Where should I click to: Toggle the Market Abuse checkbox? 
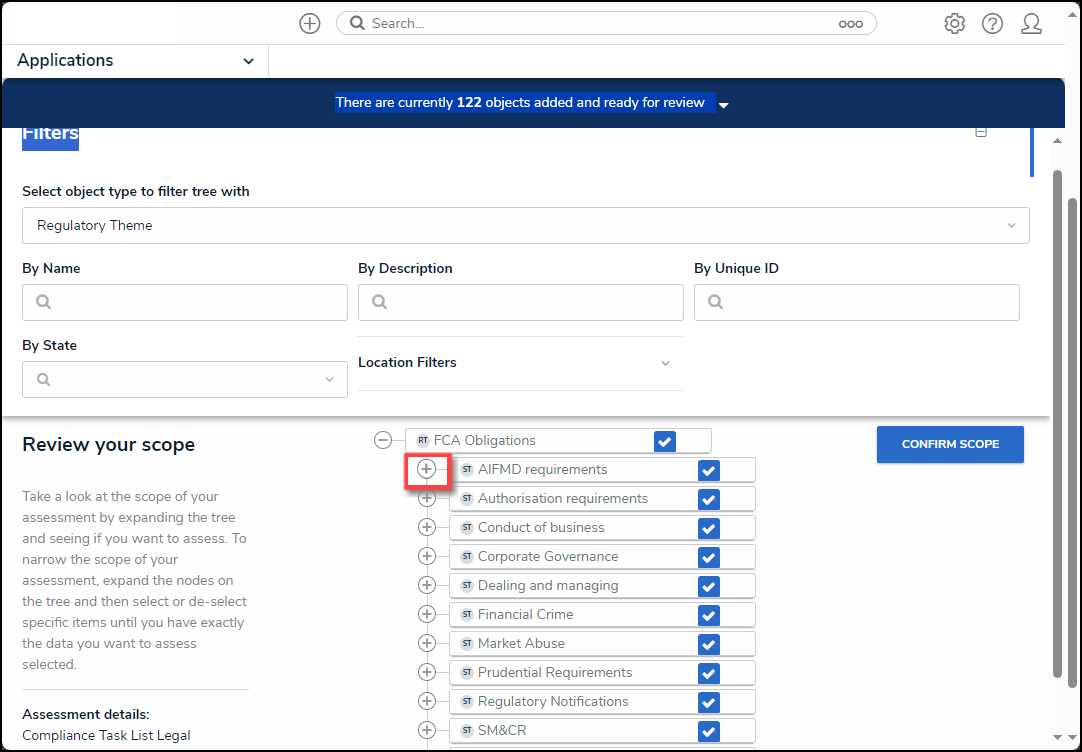[x=709, y=644]
